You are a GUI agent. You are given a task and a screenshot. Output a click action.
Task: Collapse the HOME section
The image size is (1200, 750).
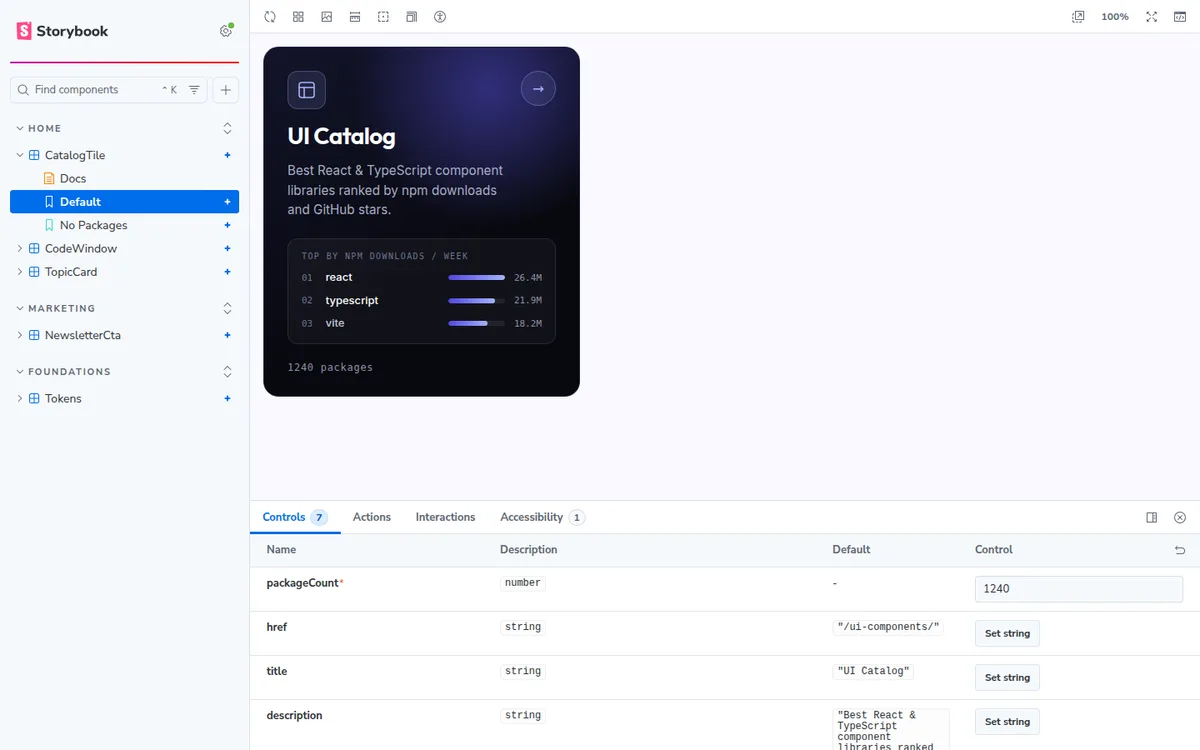click(x=39, y=129)
